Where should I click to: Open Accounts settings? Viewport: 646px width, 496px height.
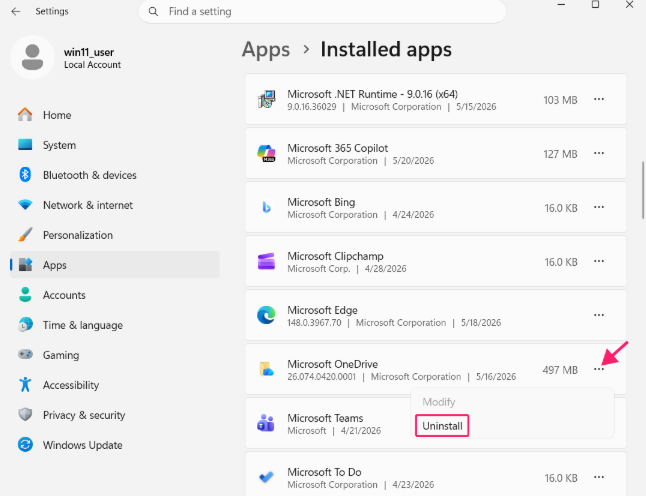115,295
